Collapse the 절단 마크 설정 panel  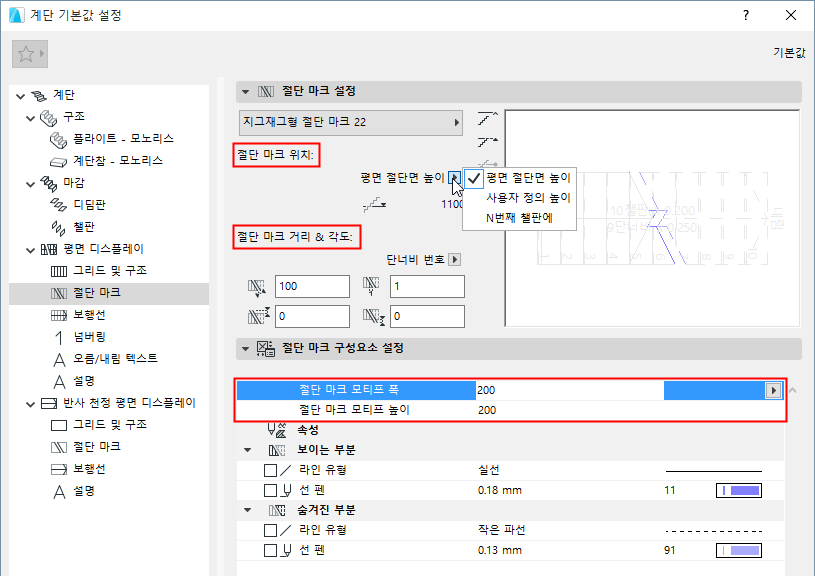click(x=245, y=92)
